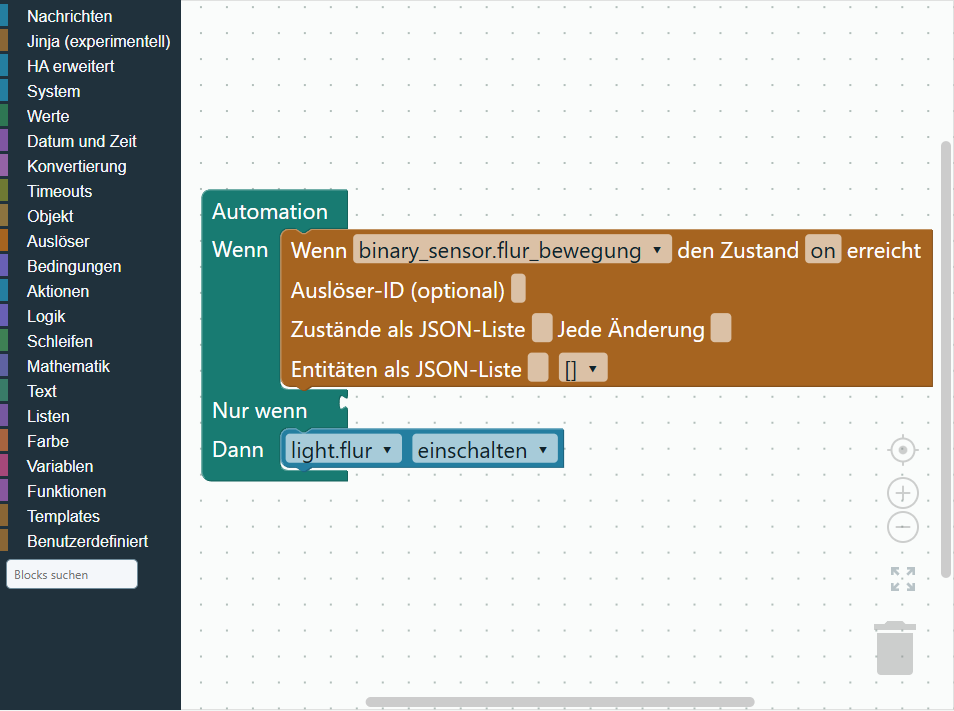Open the einschalten action dropdown
Screen dimensions: 954x711
[x=484, y=450]
